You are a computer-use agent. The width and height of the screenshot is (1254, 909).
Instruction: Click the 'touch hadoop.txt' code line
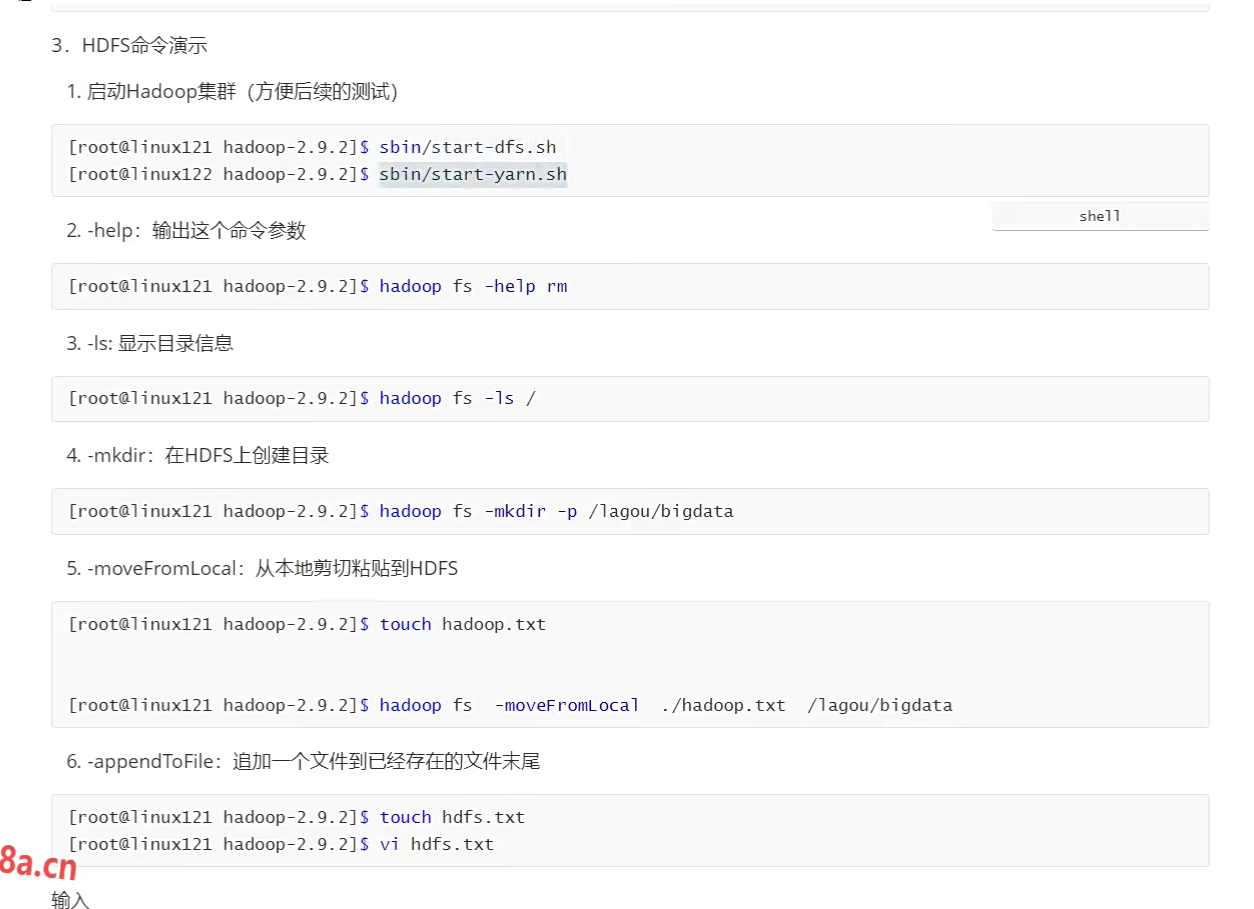pyautogui.click(x=462, y=624)
